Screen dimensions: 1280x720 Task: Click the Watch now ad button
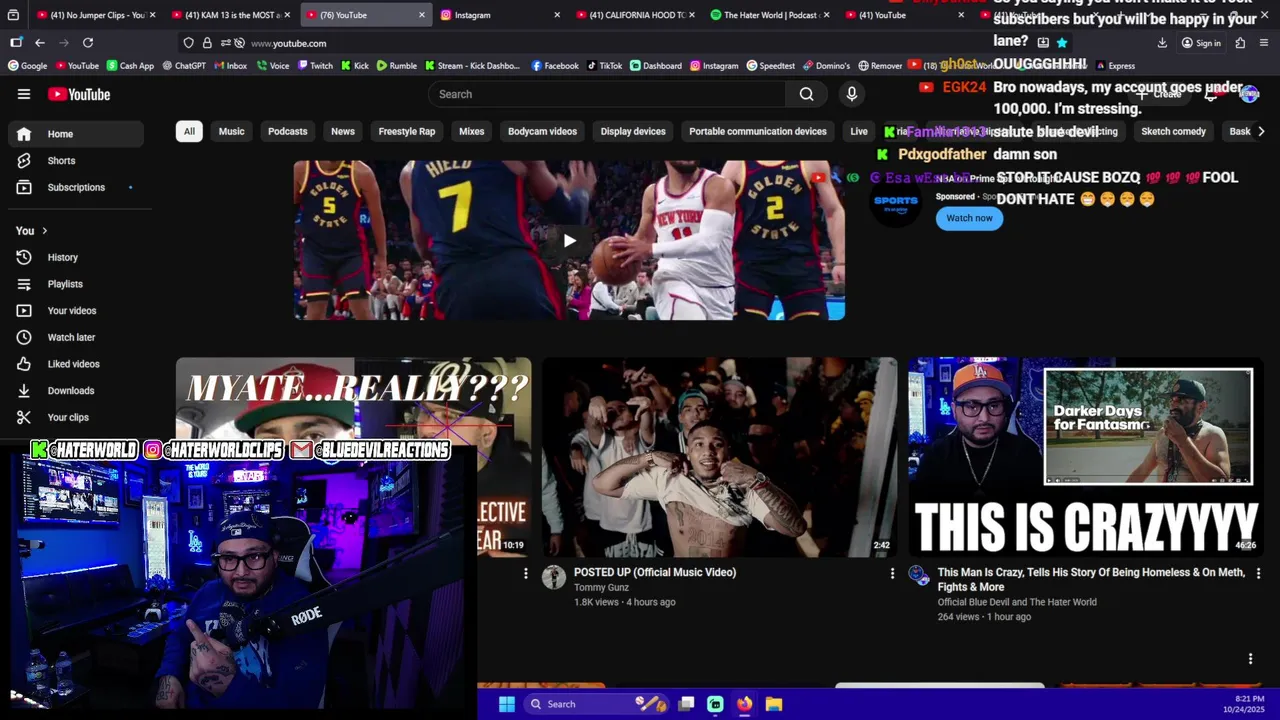click(x=969, y=218)
